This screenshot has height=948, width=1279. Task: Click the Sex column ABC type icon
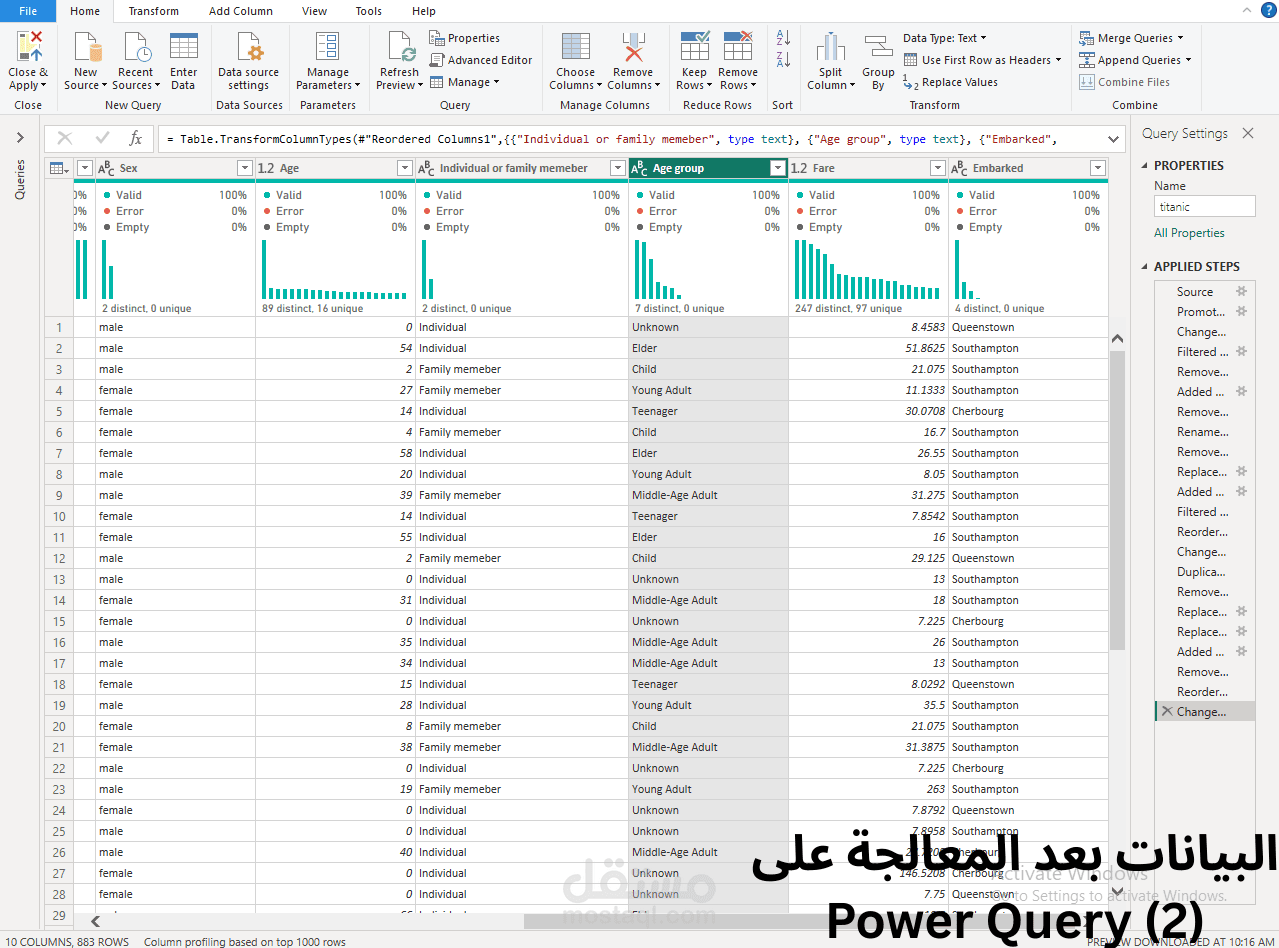coord(106,168)
